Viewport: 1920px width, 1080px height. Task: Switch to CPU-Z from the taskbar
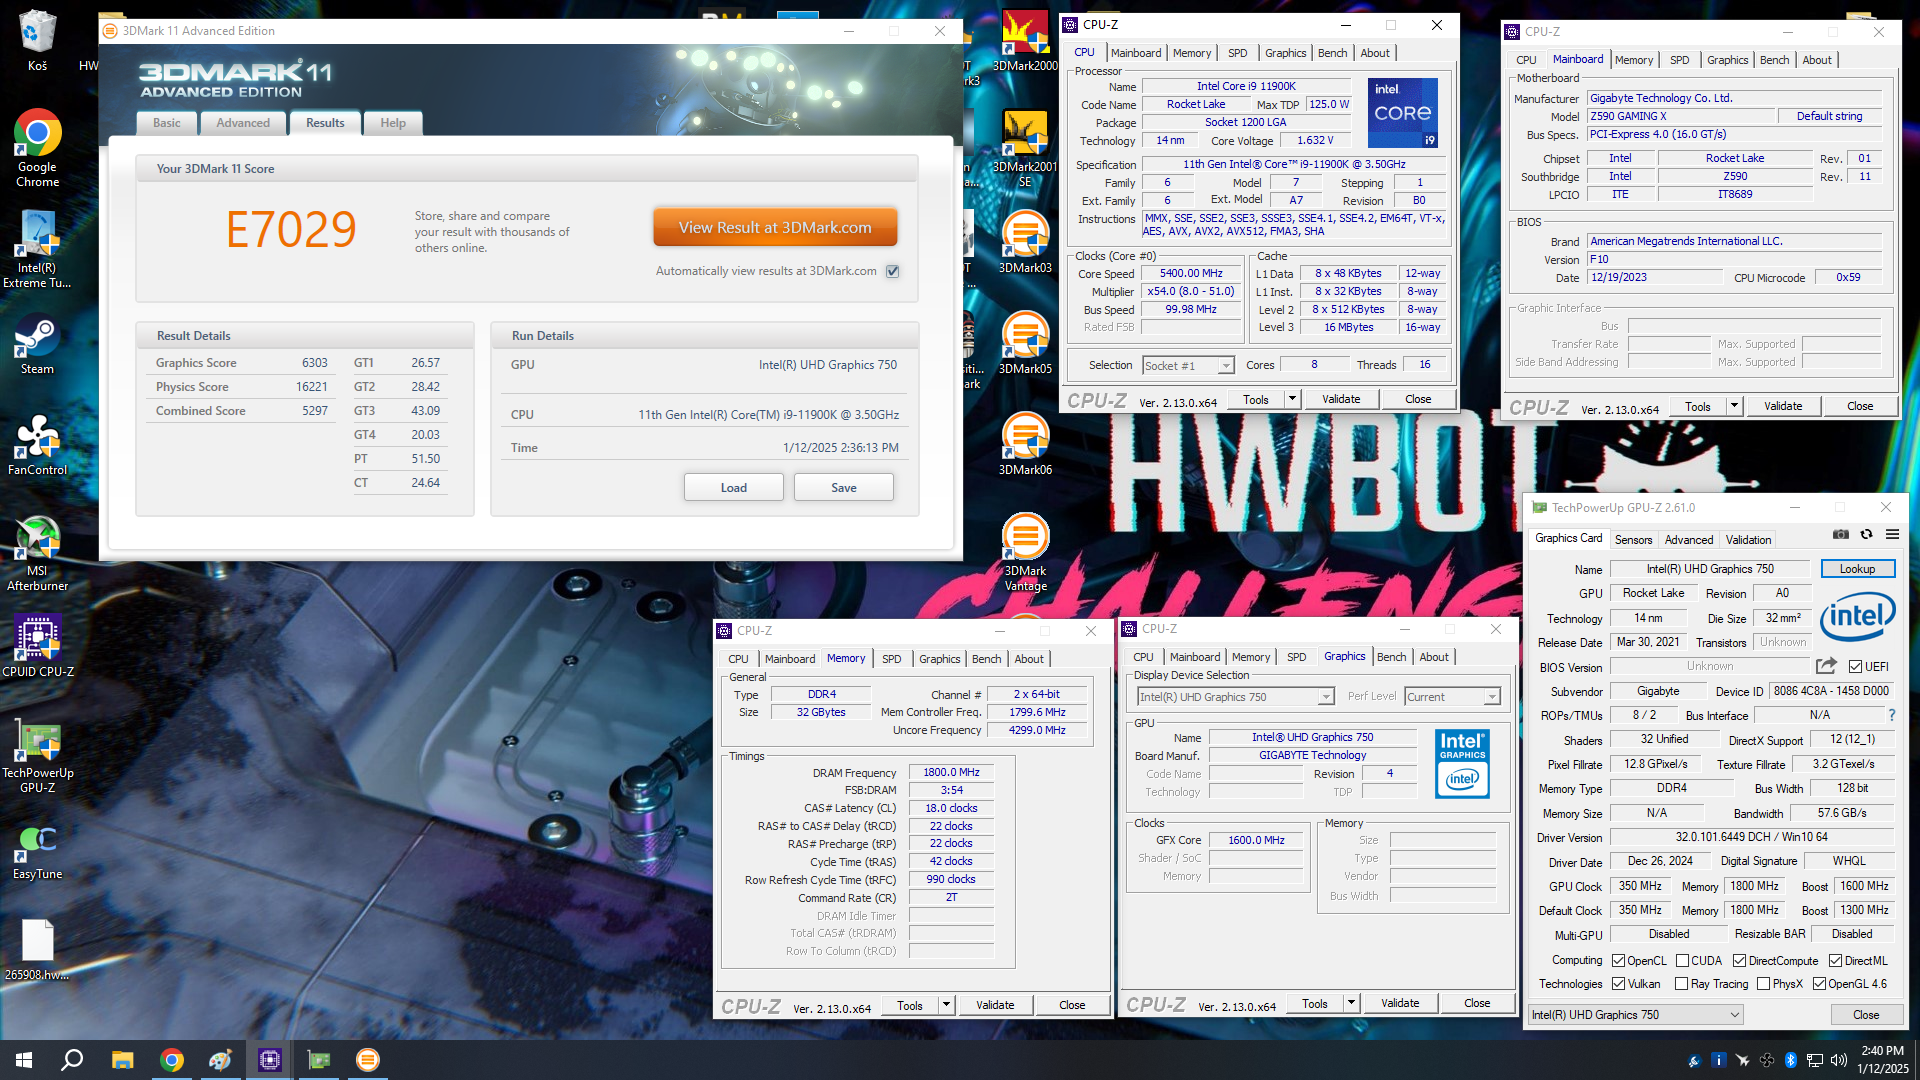coord(270,1060)
